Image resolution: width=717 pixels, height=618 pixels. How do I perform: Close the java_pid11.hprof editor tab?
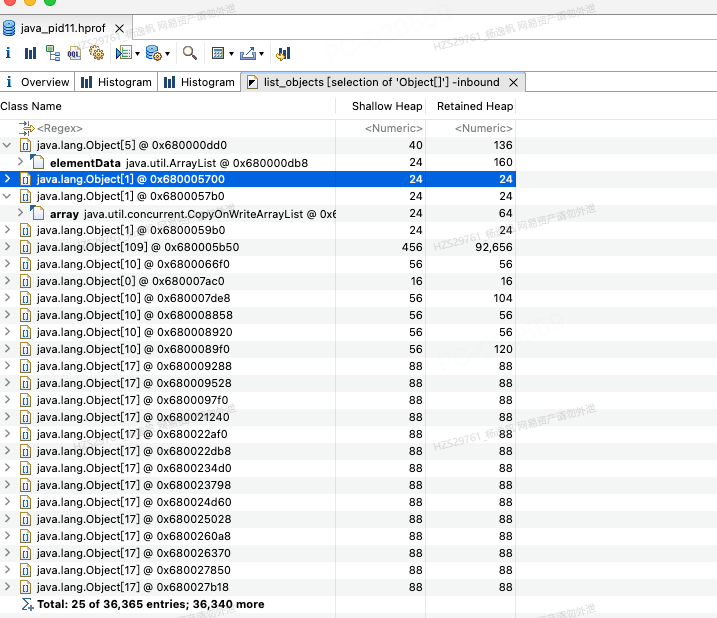119,28
